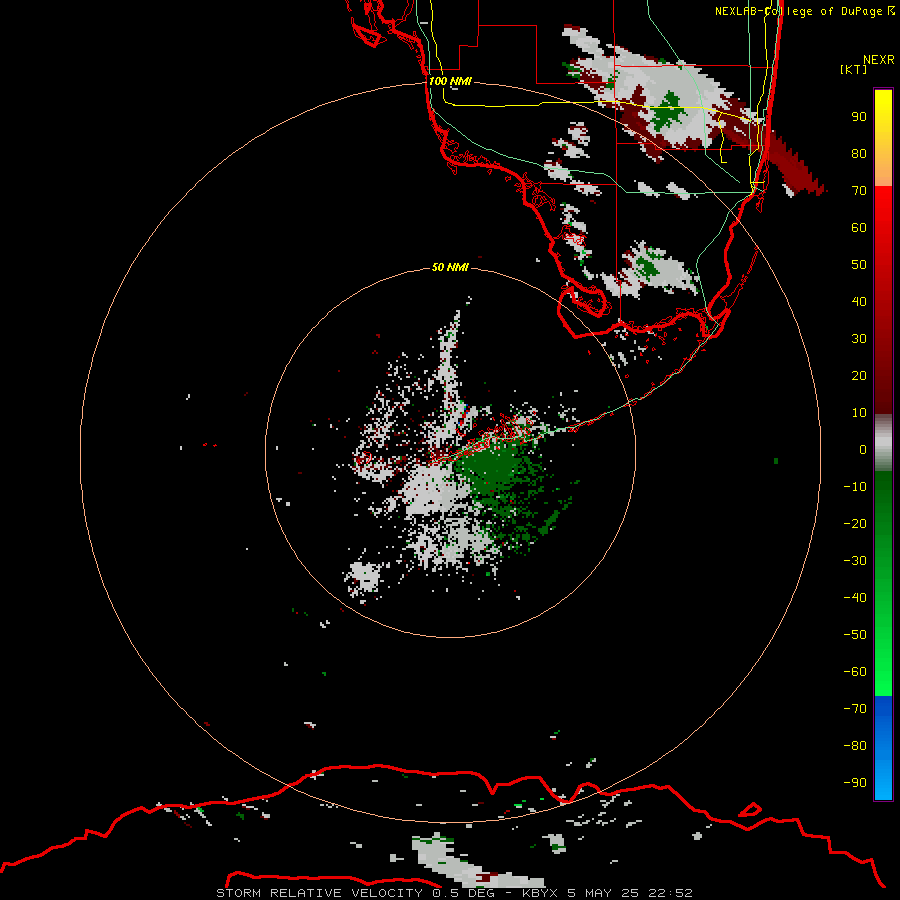Click the positive 80 knot scale label
Viewport: 900px width, 900px height.
[x=859, y=153]
